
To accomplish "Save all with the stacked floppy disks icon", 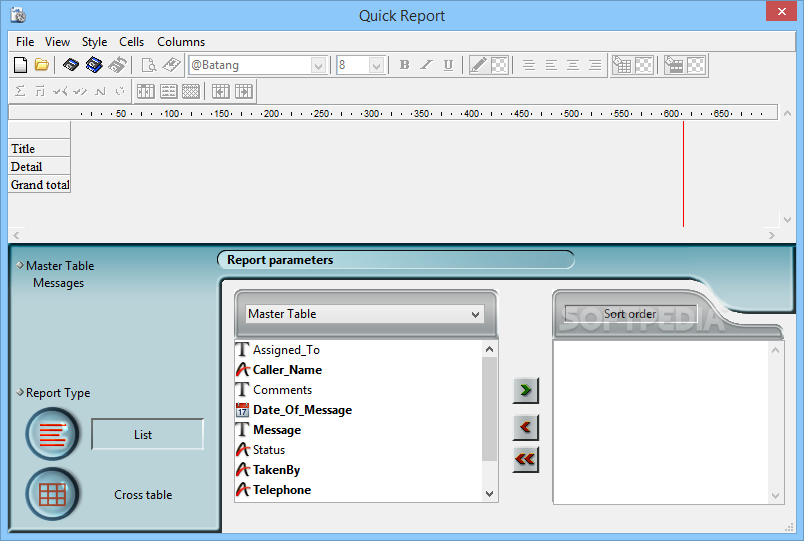I will point(94,65).
